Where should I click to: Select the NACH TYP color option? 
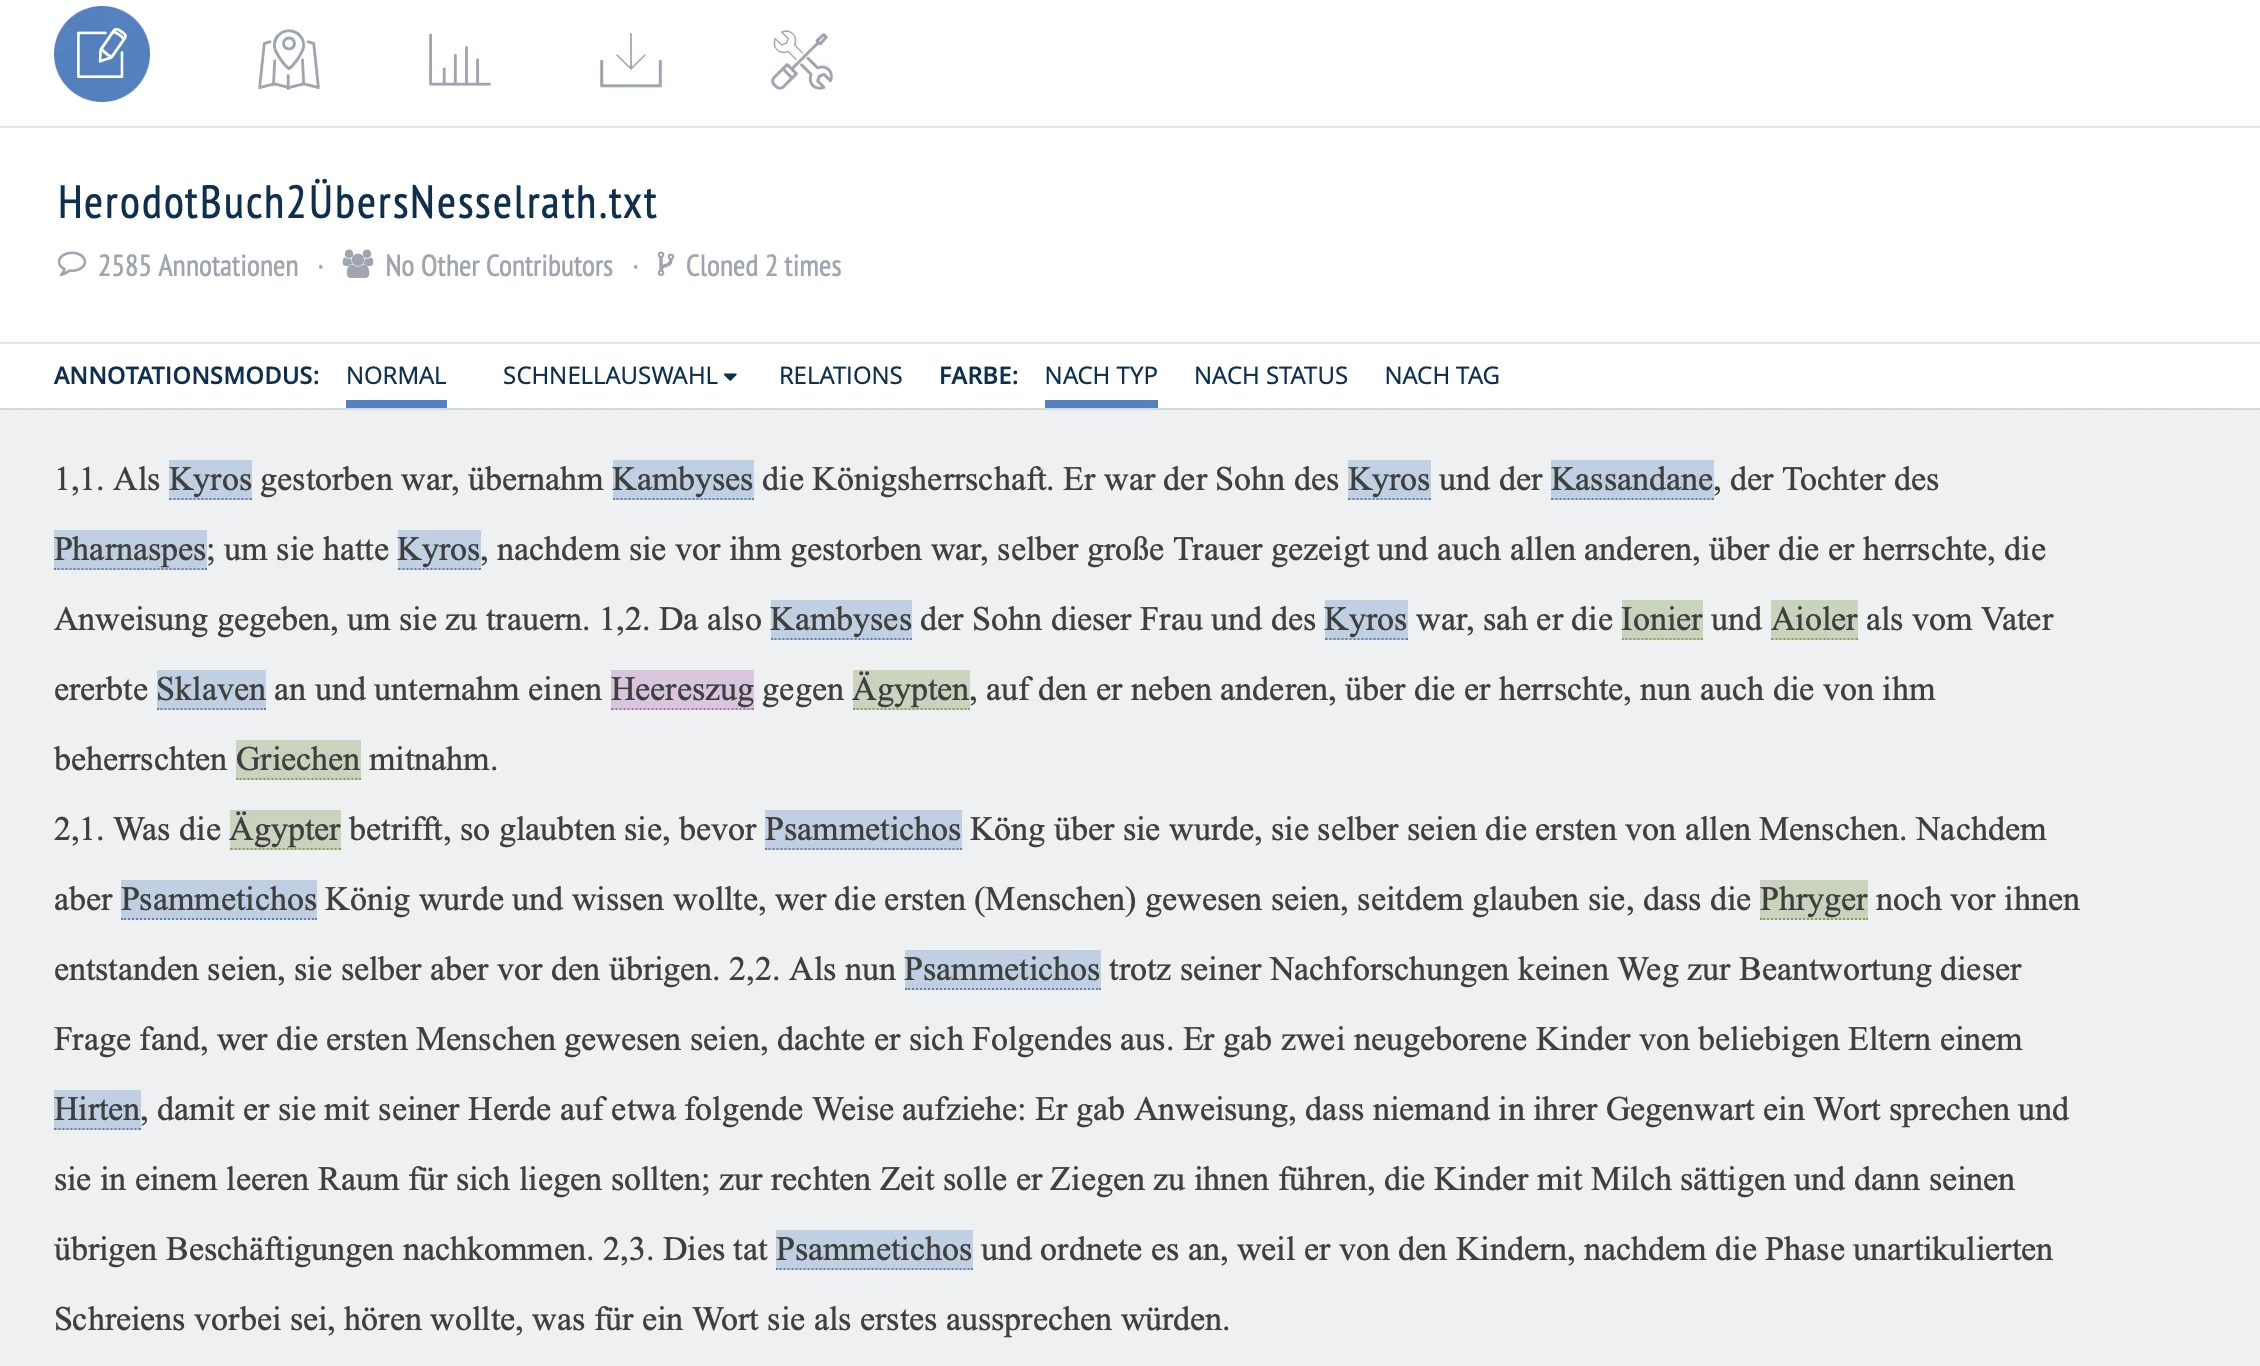point(1100,376)
